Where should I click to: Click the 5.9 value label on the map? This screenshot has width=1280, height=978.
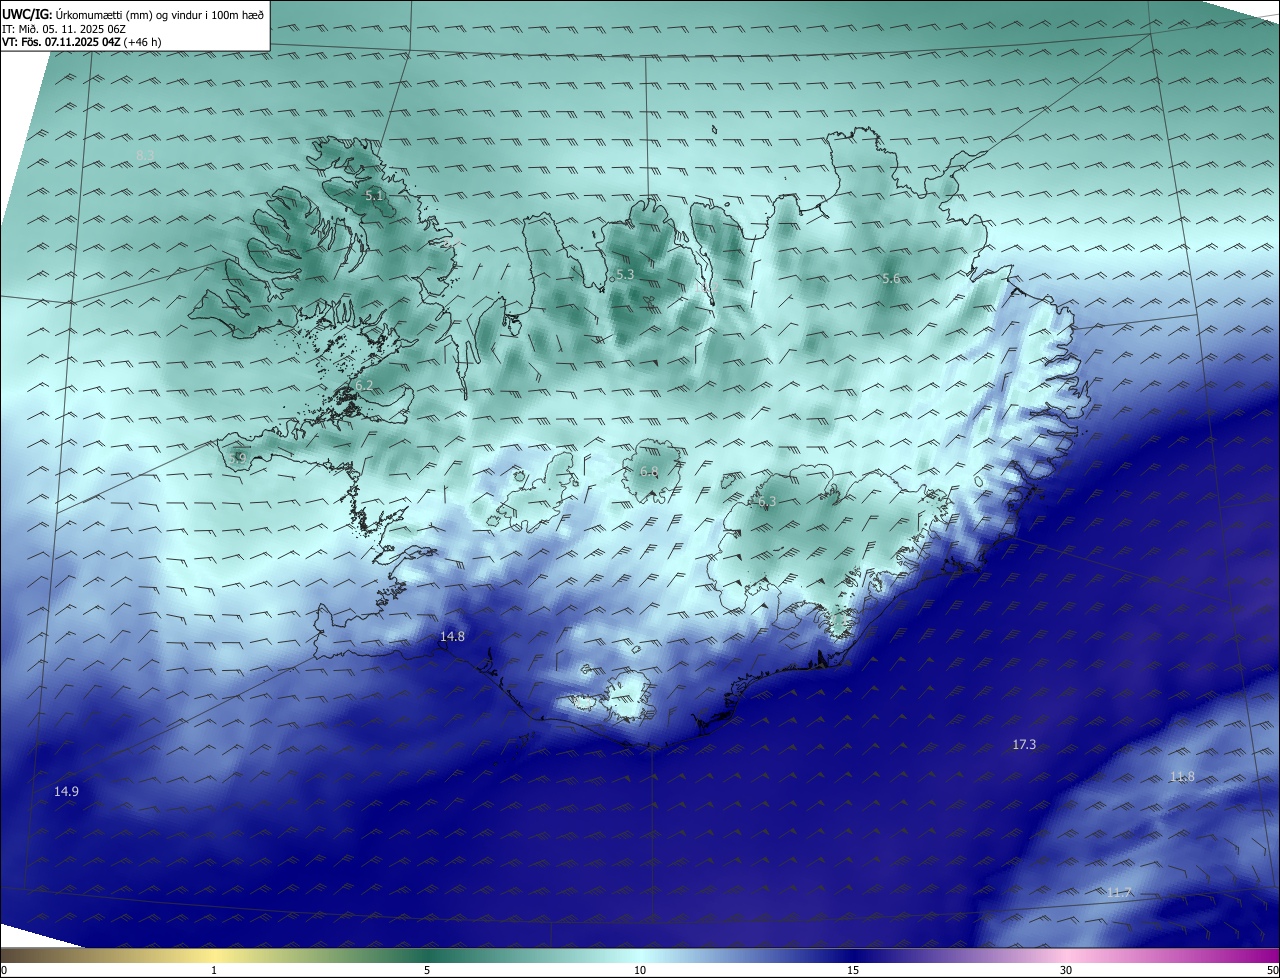click(x=237, y=458)
